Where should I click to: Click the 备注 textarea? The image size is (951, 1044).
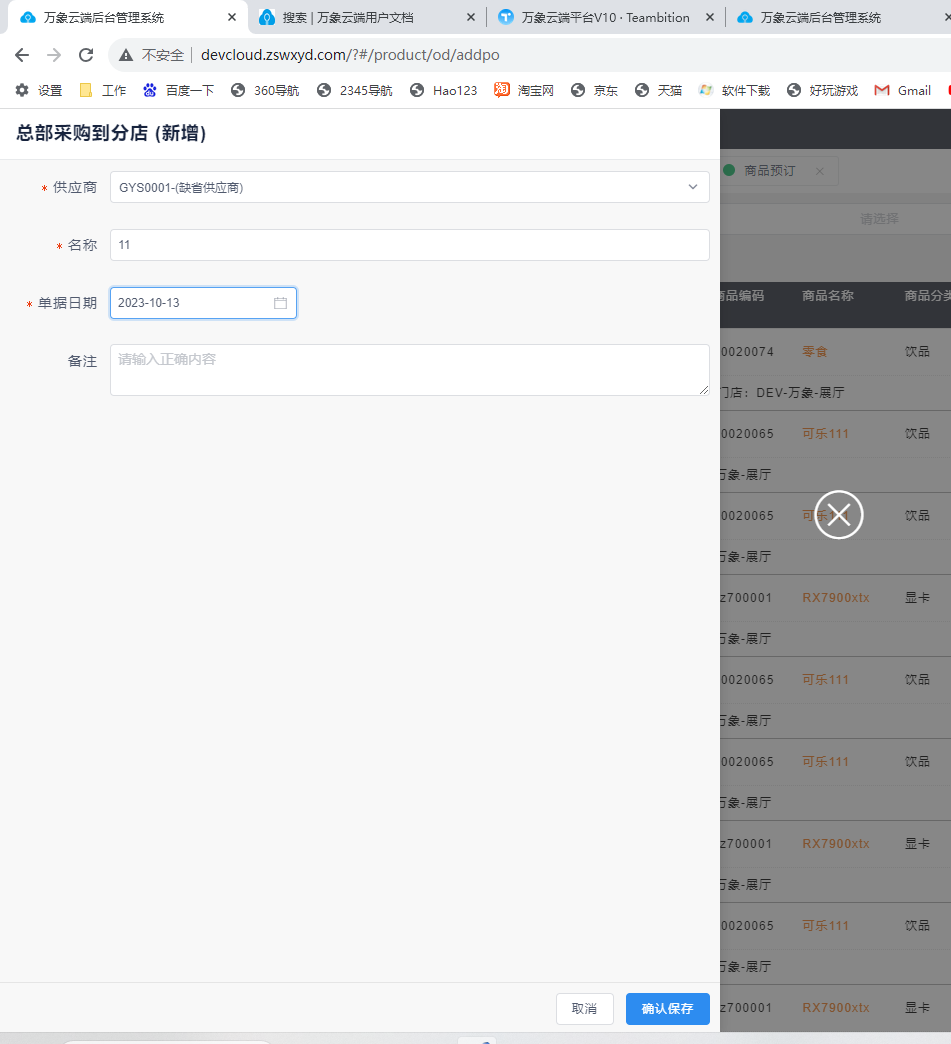410,370
